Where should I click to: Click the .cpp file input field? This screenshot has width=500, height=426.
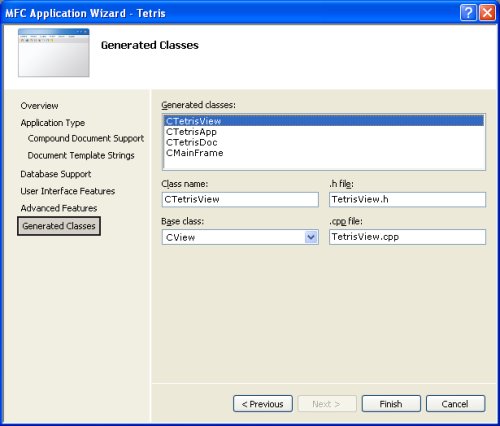click(407, 237)
